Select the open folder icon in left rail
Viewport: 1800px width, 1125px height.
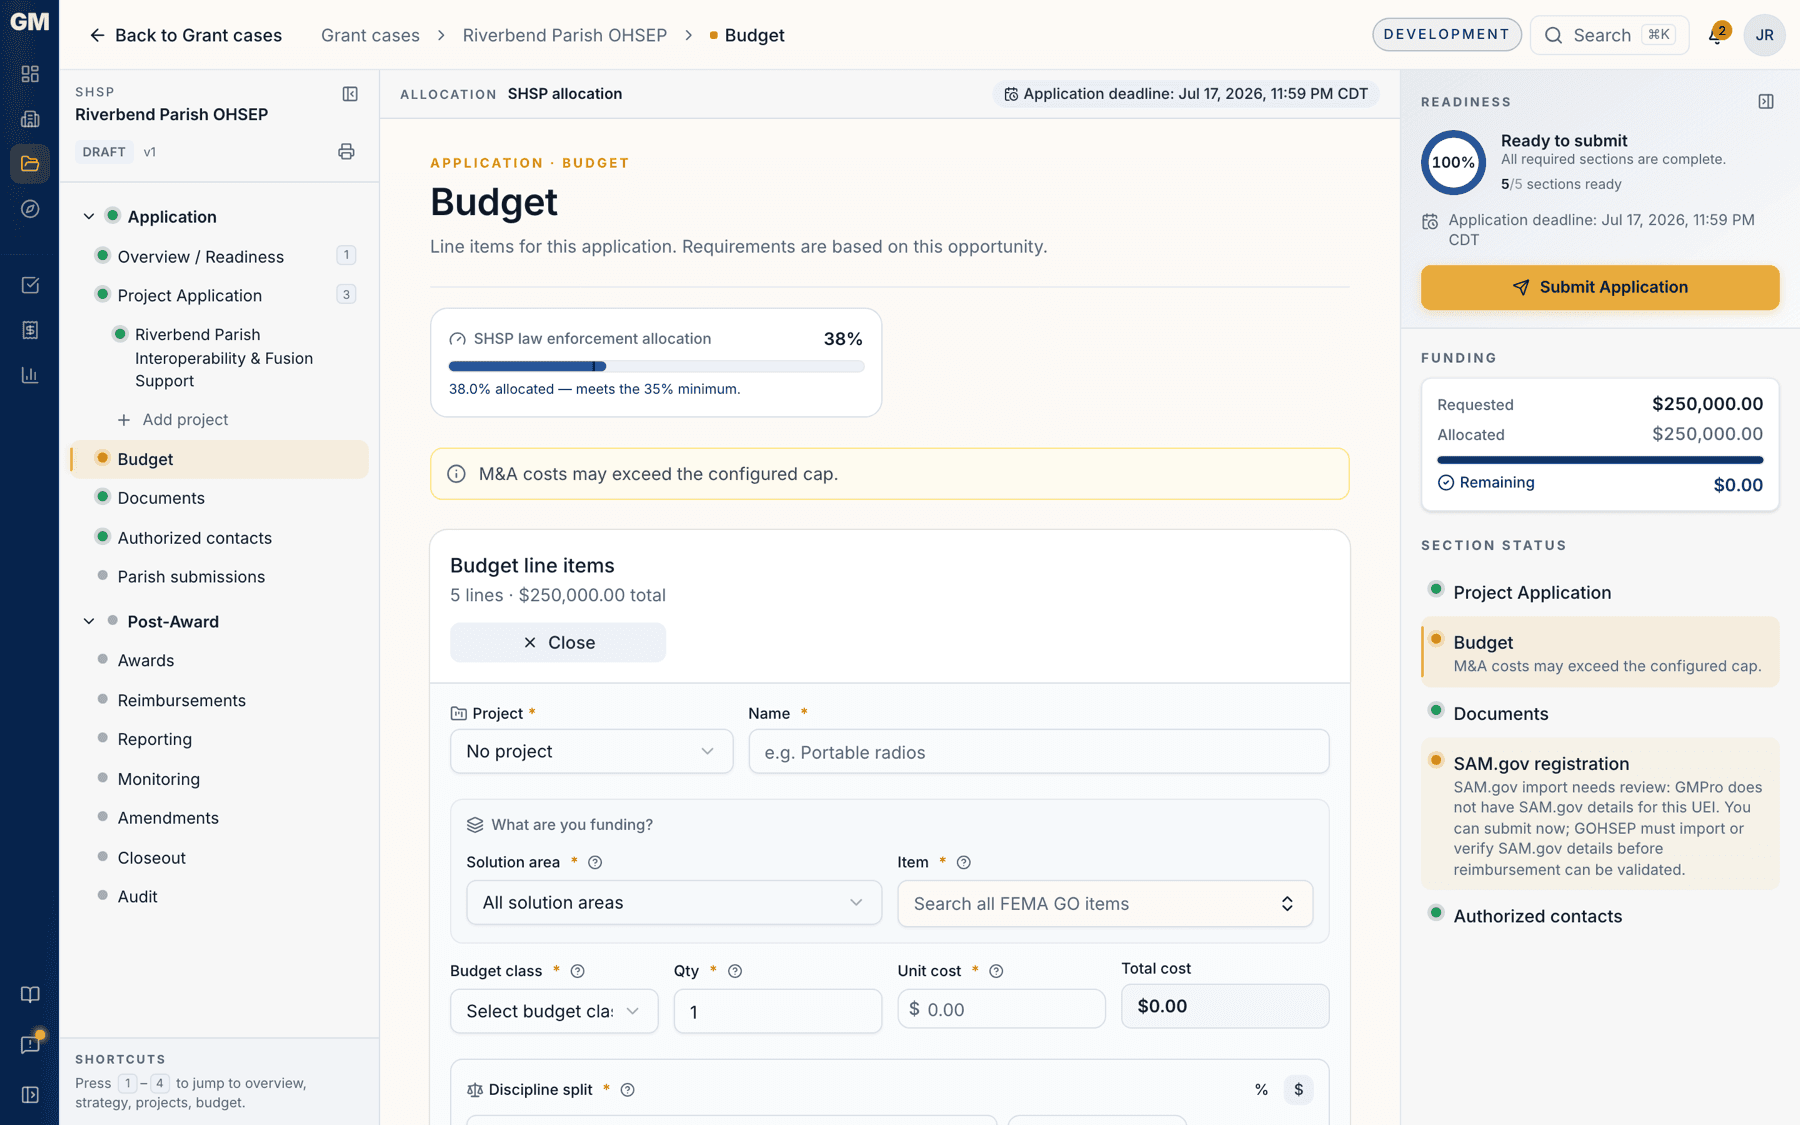[30, 164]
